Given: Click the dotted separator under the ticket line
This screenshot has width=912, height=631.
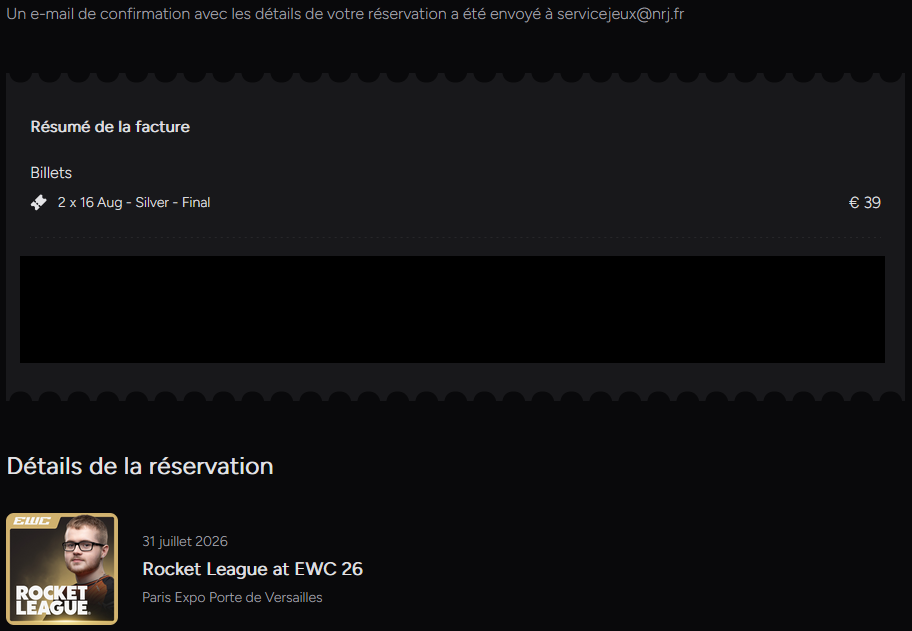Looking at the screenshot, I should coord(455,237).
